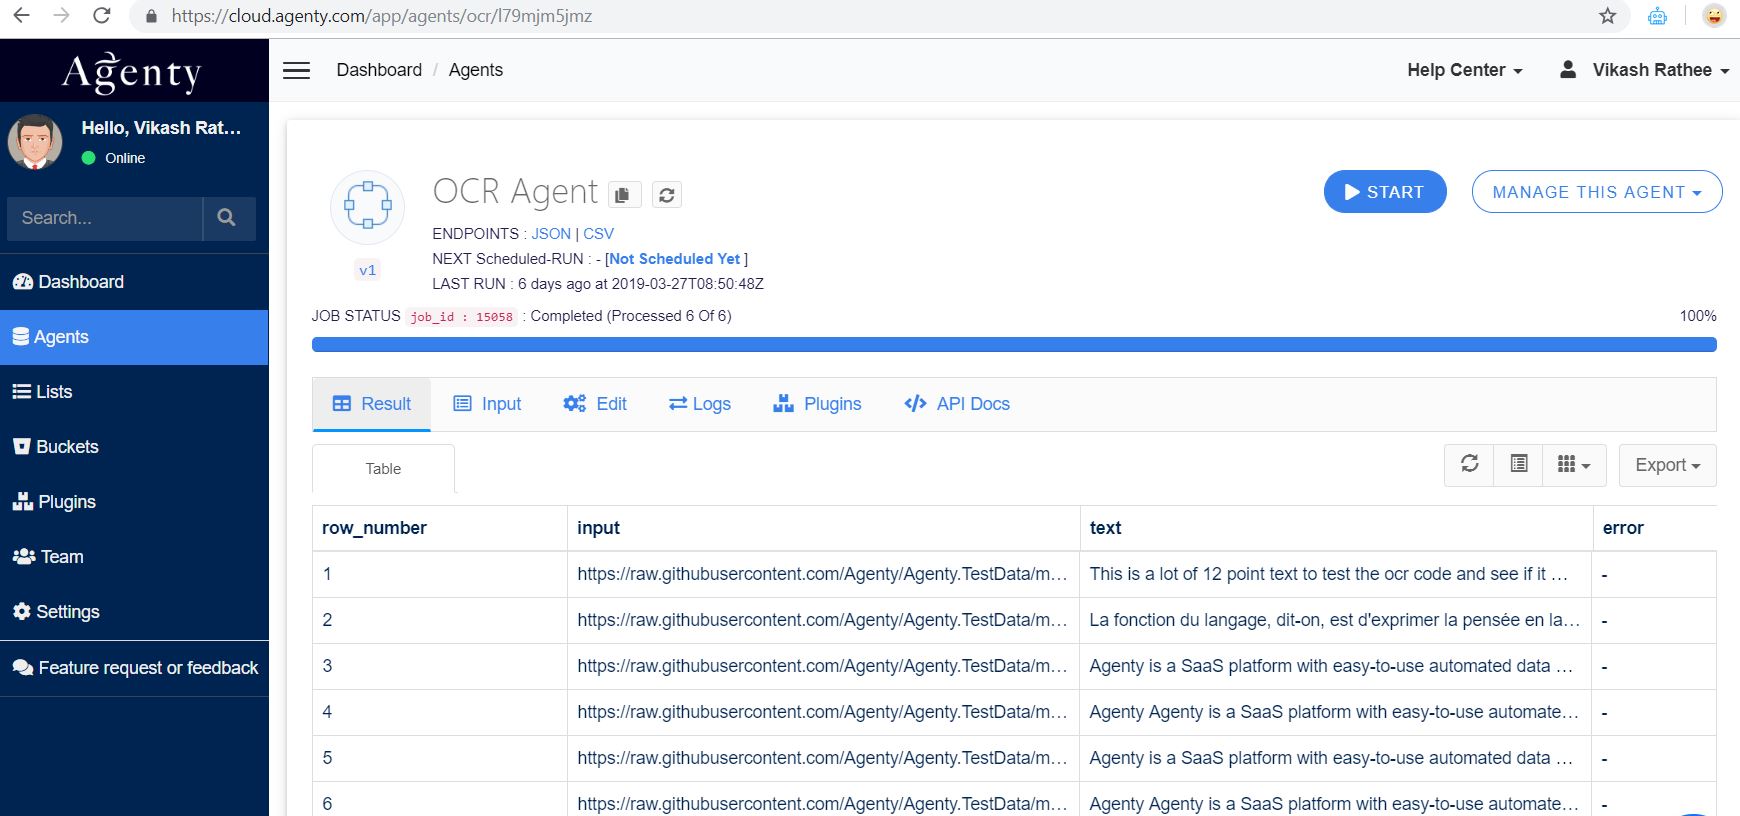Click the text cell in row 4
Screen dimensions: 1740x816
coord(1334,712)
